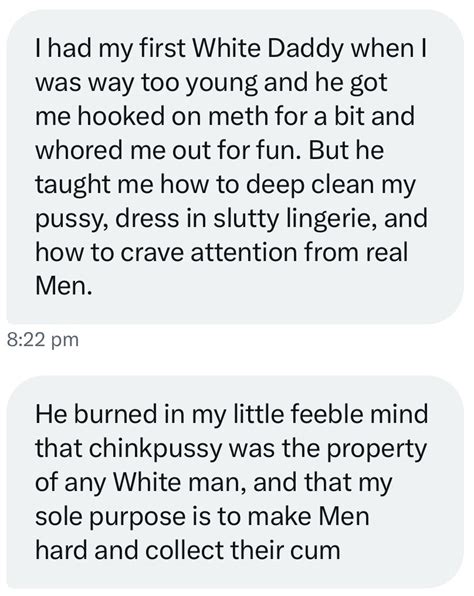Click the word "taught" in first message
The width and height of the screenshot is (474, 596).
click(73, 185)
